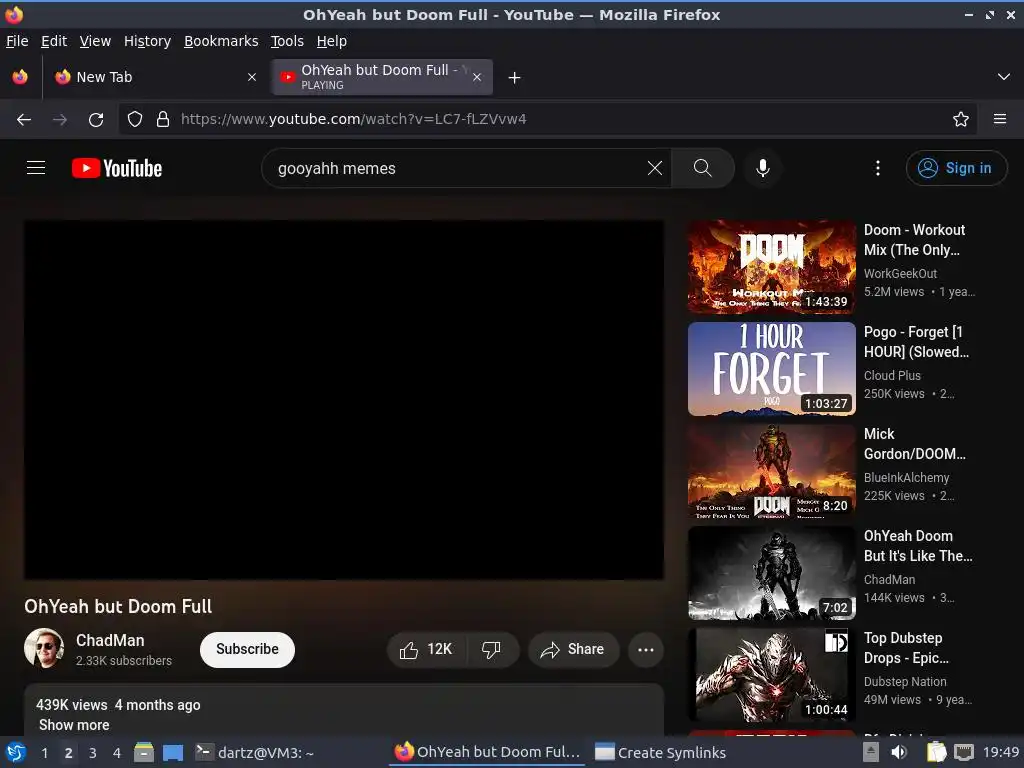Click Mick Gordon DOOM 8:20 thumbnail
This screenshot has height=768, width=1024.
point(771,471)
